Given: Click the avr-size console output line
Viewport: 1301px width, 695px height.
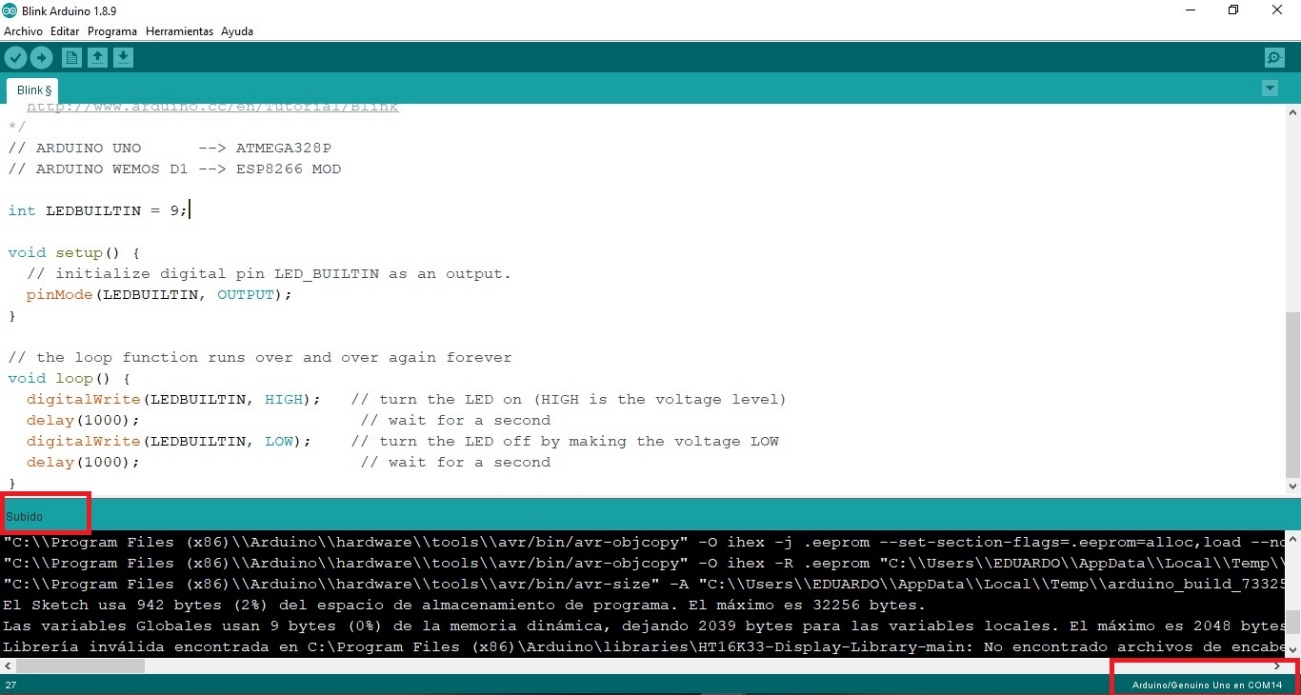Looking at the screenshot, I should click(643, 584).
